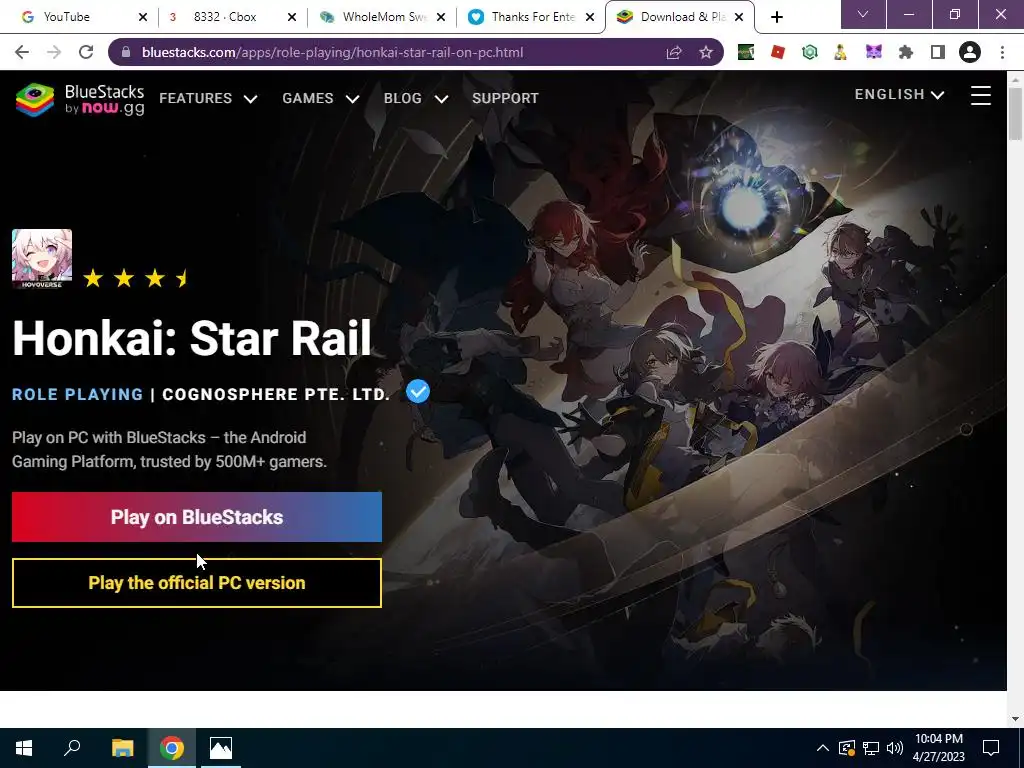1024x768 pixels.
Task: Bookmark this page with the star icon
Action: (x=706, y=52)
